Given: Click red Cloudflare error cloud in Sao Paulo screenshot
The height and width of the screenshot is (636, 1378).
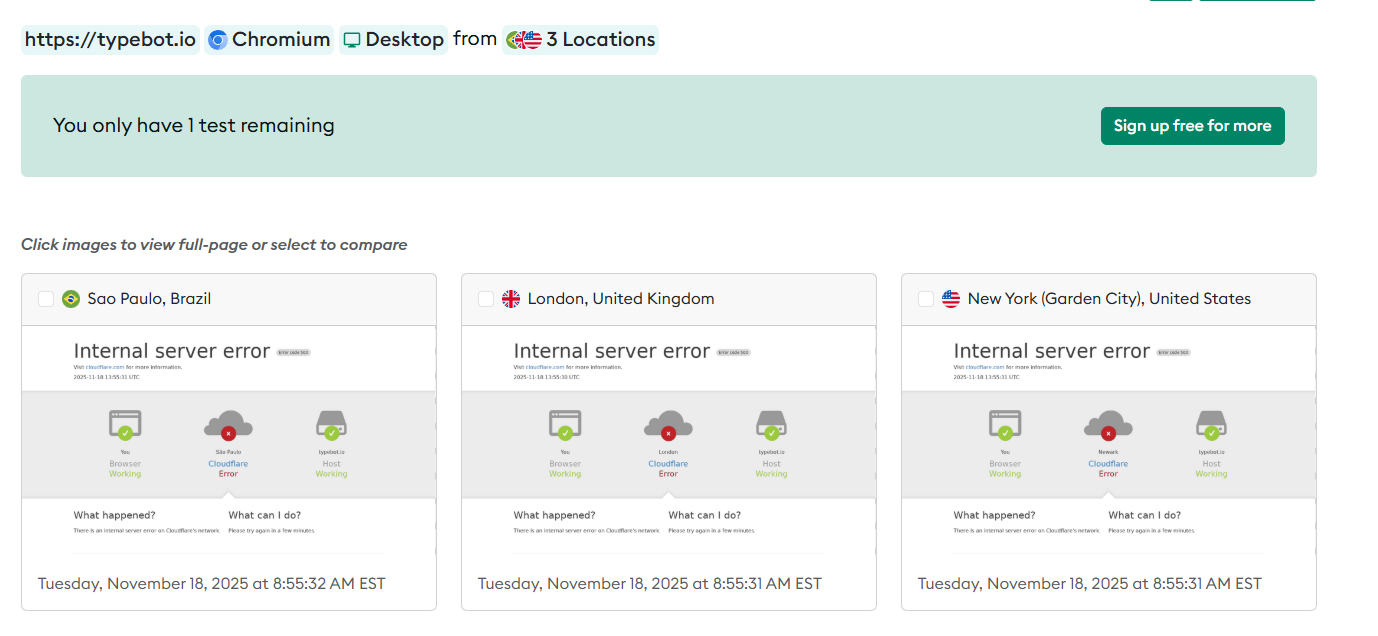Looking at the screenshot, I should tap(228, 427).
